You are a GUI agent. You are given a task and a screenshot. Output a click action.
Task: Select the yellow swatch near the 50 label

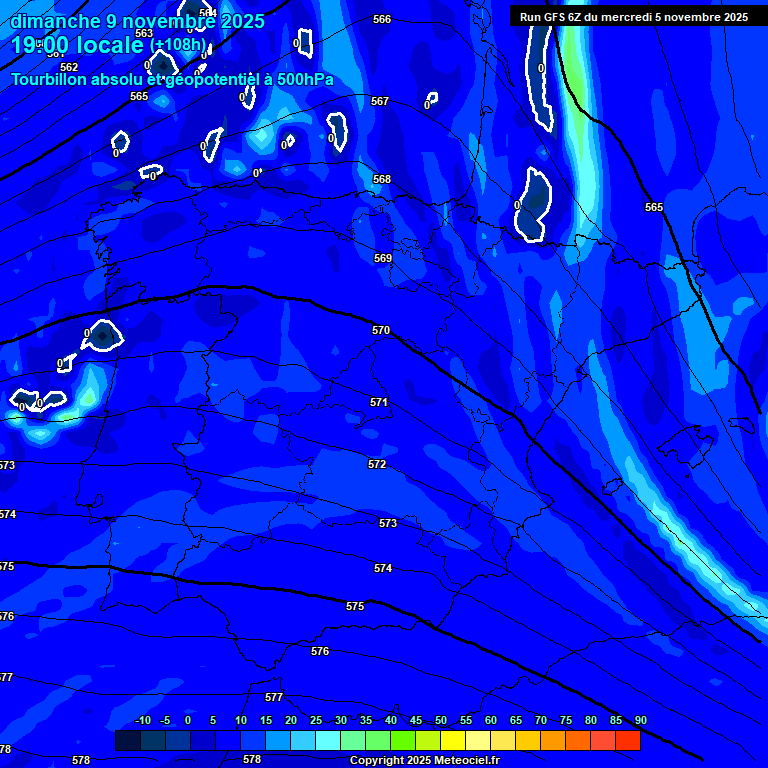pos(452,741)
